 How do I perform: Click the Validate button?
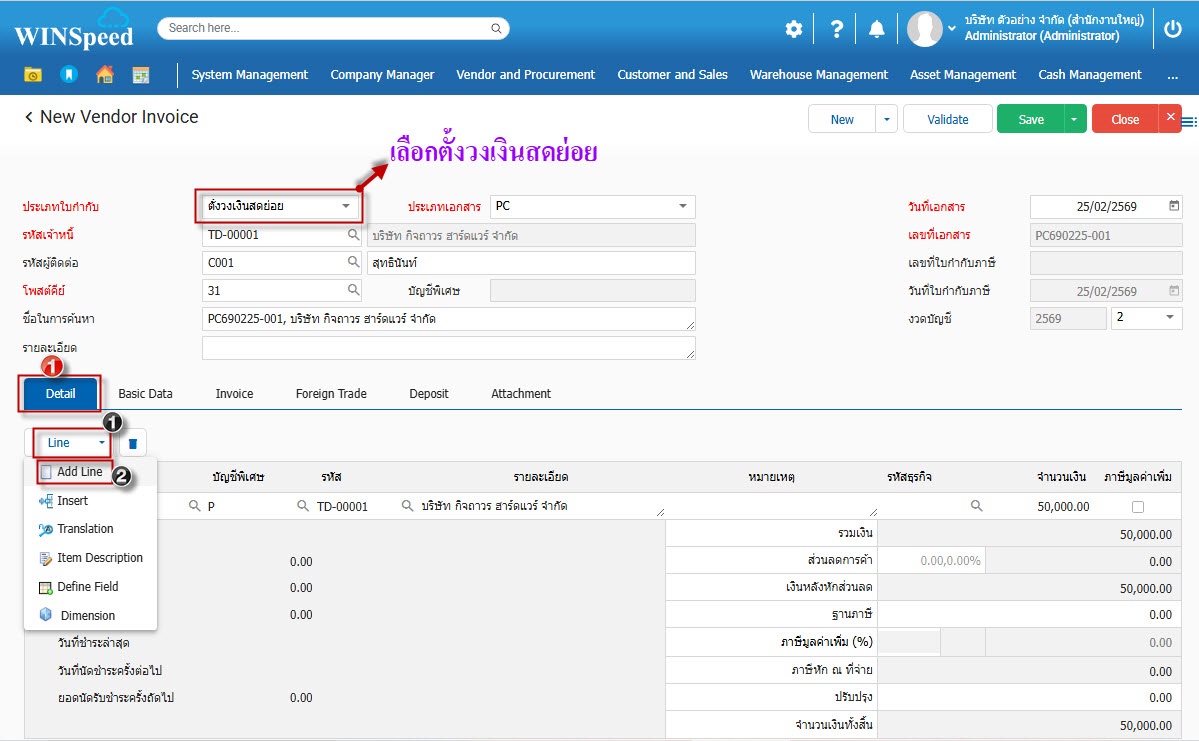coord(947,119)
